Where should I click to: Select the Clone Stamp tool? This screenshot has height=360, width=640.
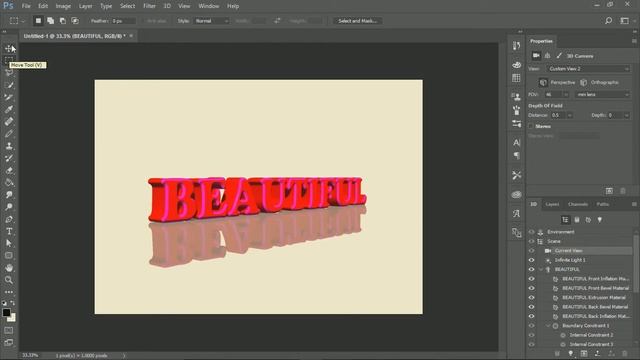pos(9,146)
